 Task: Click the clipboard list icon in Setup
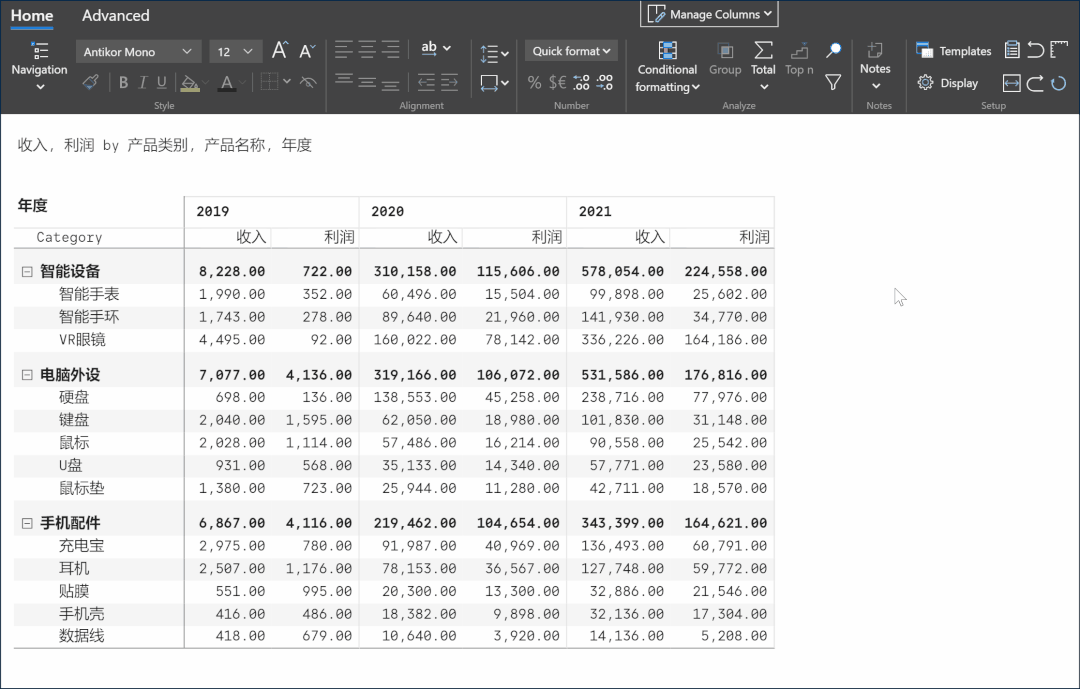[1012, 50]
